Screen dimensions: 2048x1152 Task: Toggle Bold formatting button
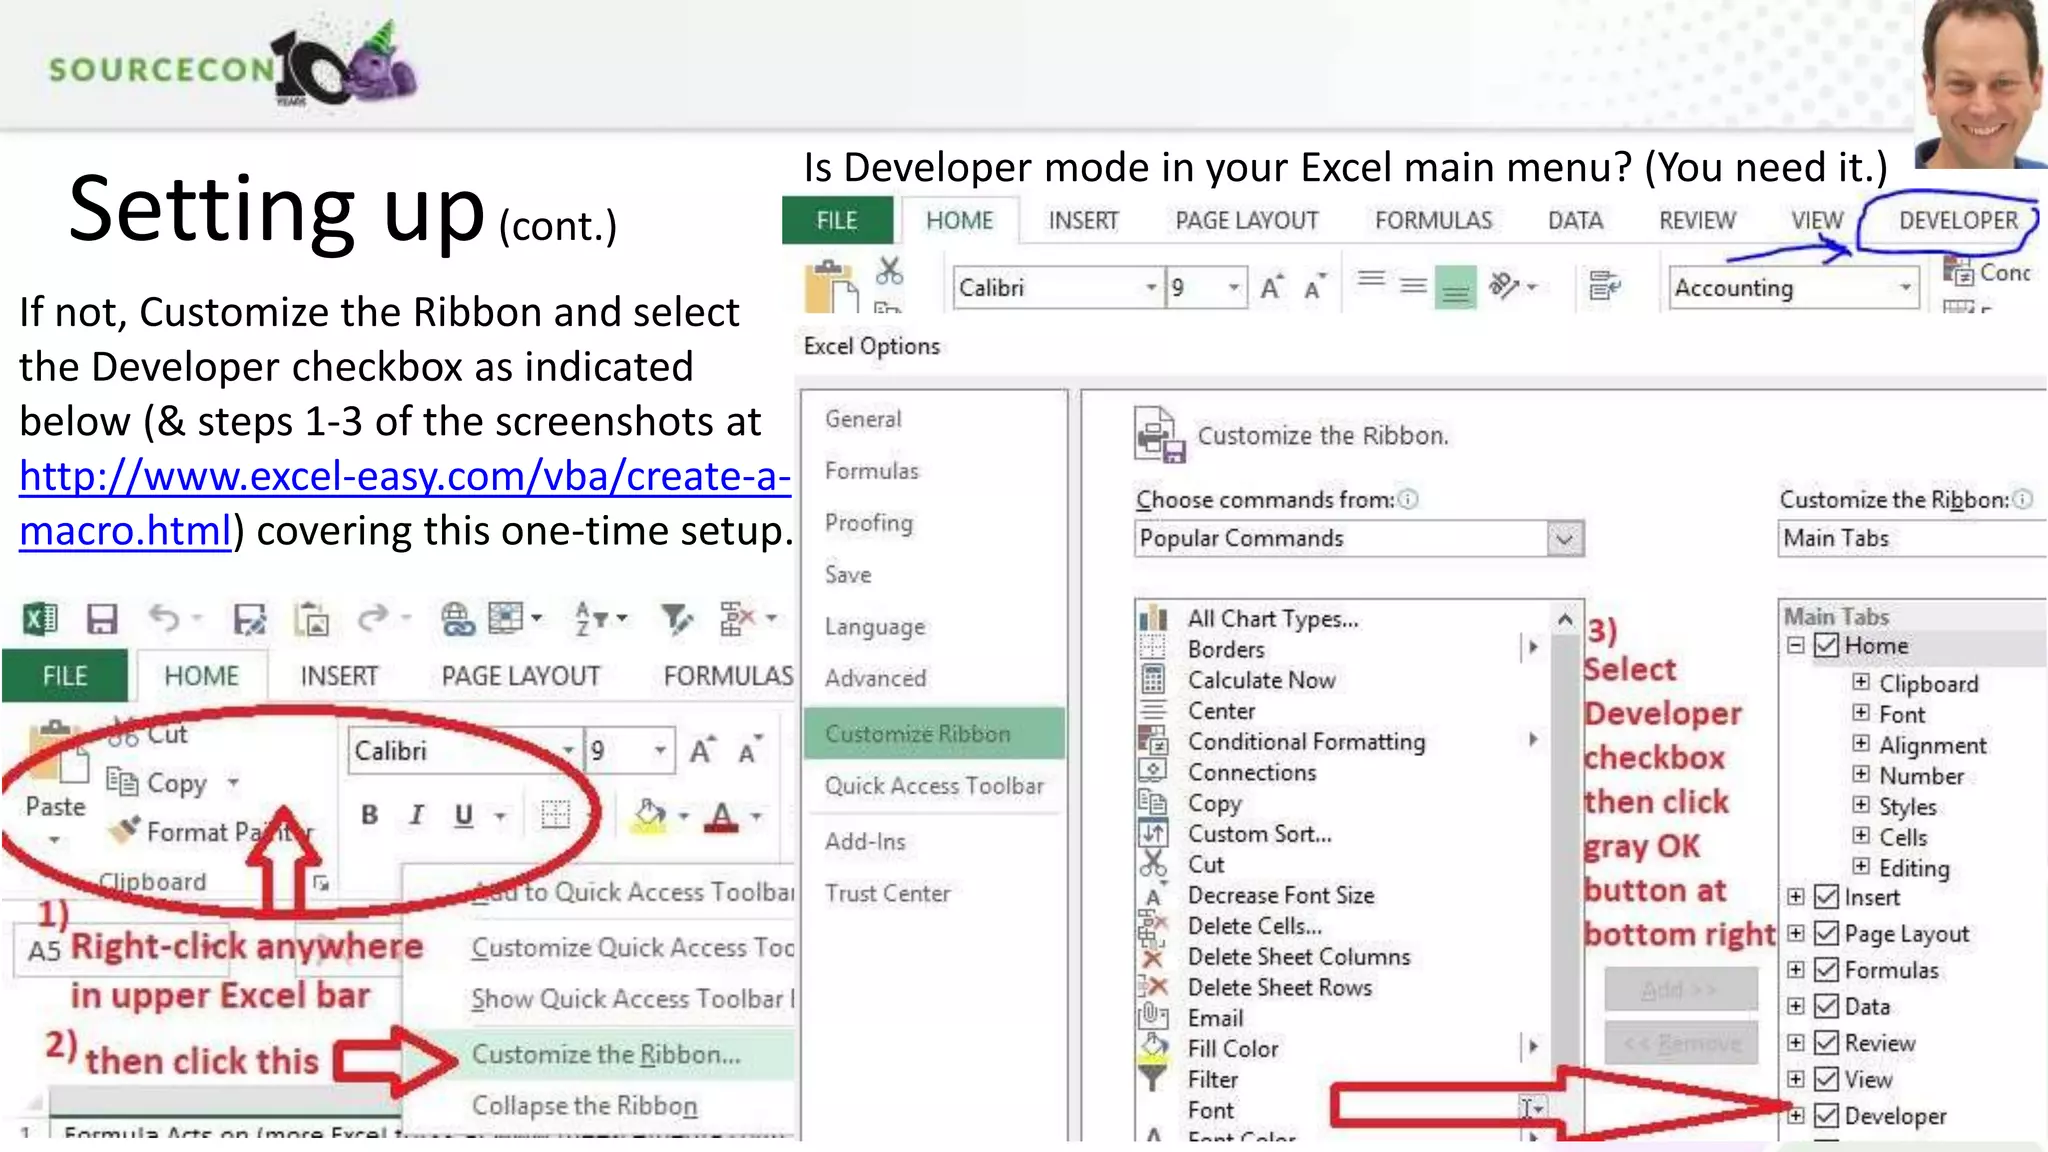coord(370,815)
